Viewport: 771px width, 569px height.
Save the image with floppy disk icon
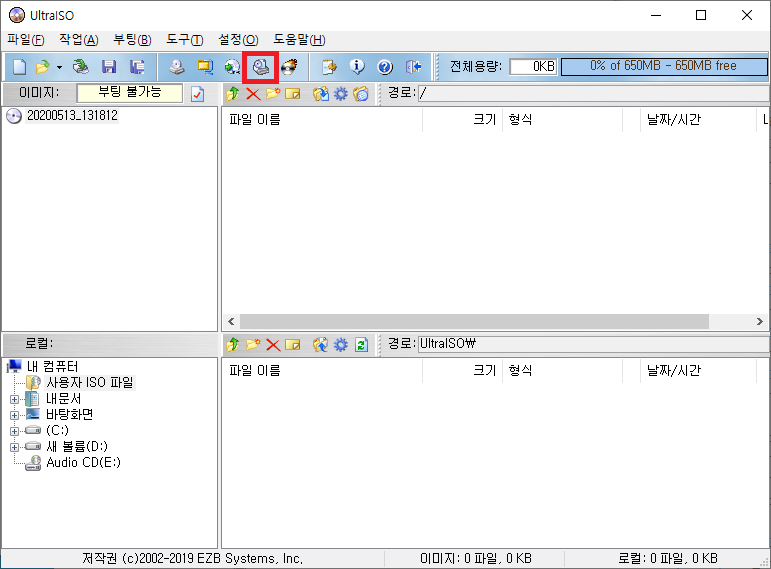109,66
